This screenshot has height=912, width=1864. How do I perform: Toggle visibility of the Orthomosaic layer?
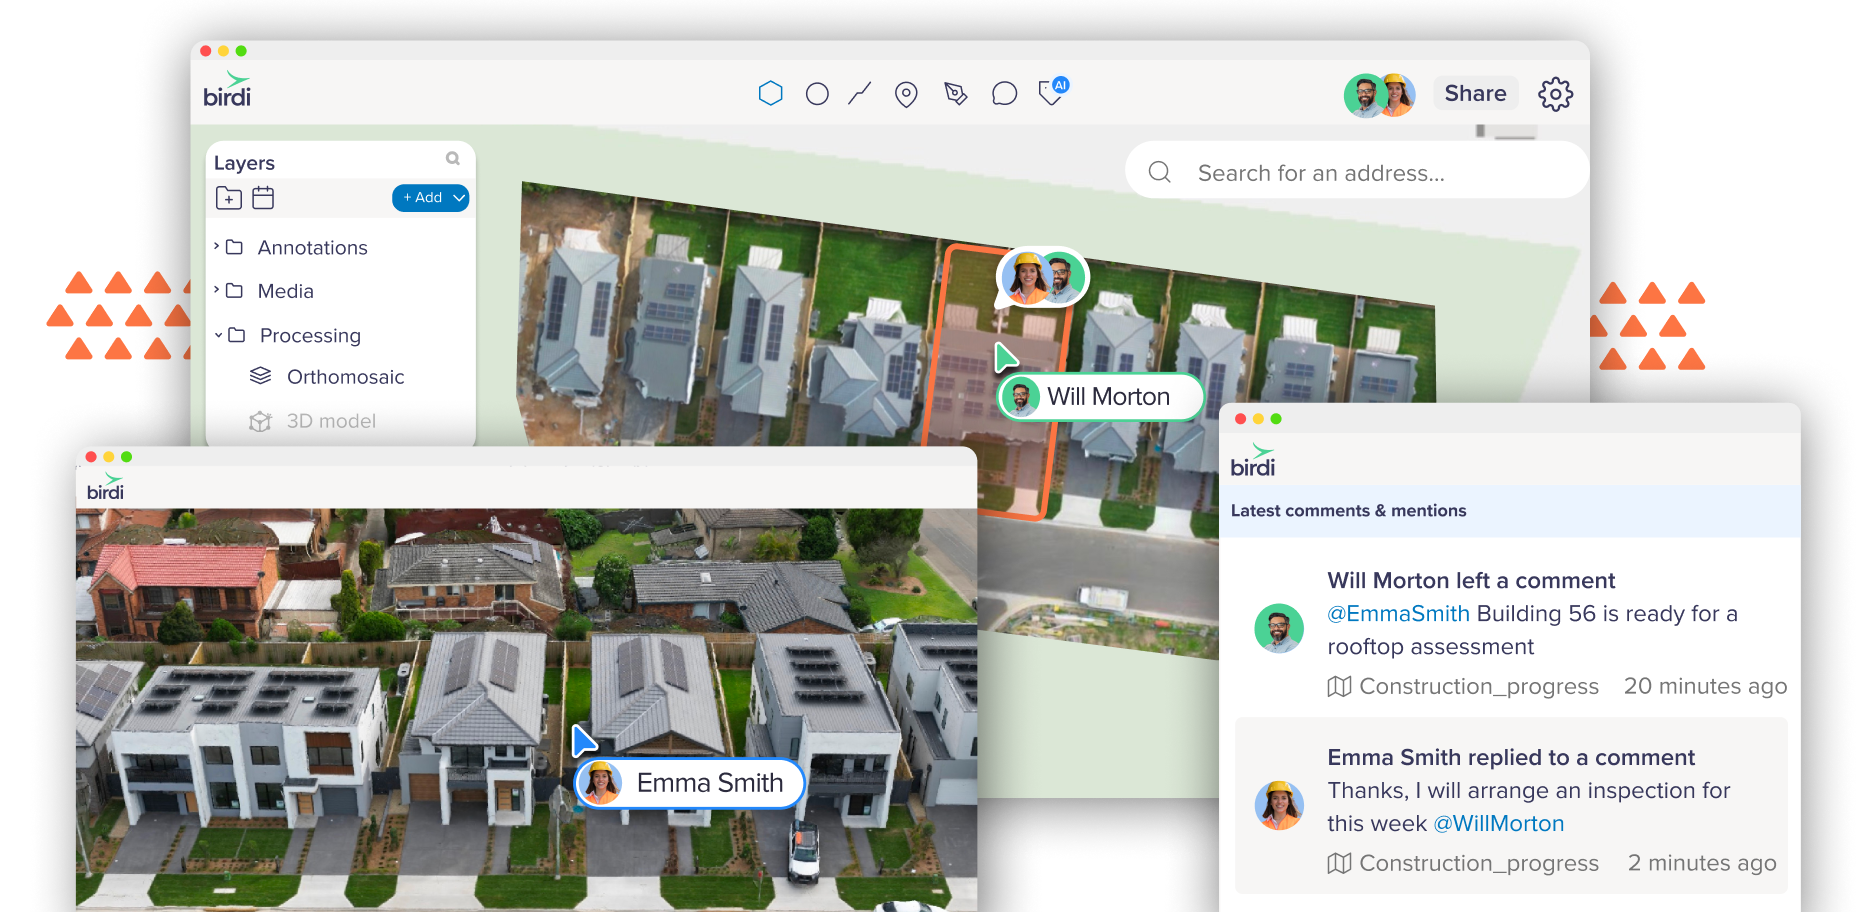coord(260,376)
